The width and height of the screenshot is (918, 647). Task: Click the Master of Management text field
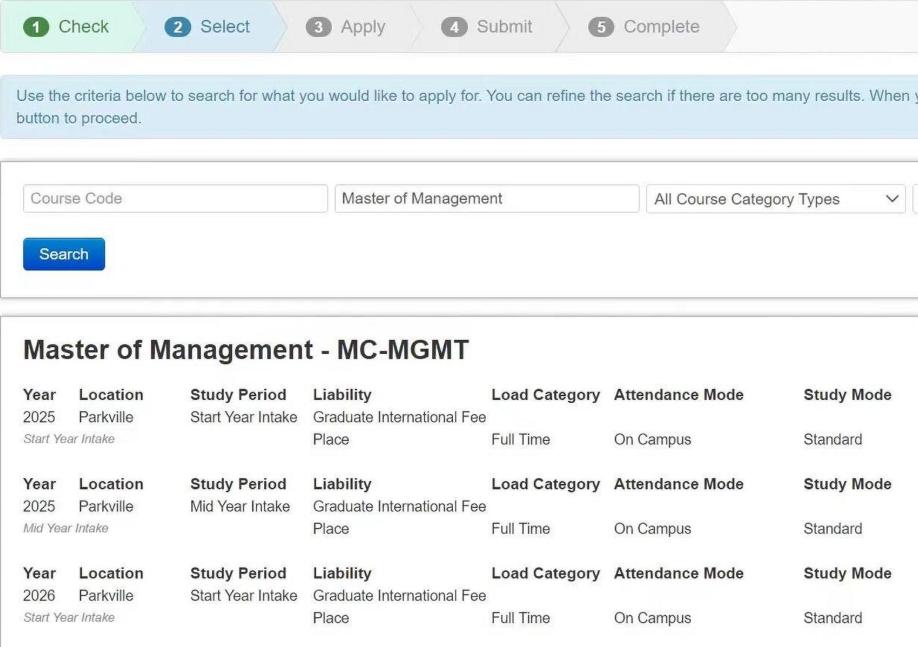point(486,198)
